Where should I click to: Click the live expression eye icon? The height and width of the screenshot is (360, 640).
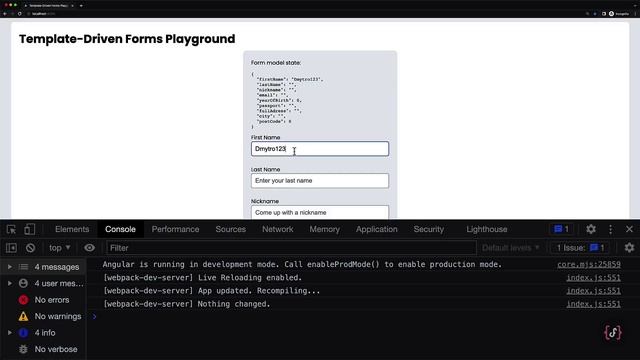coord(89,248)
